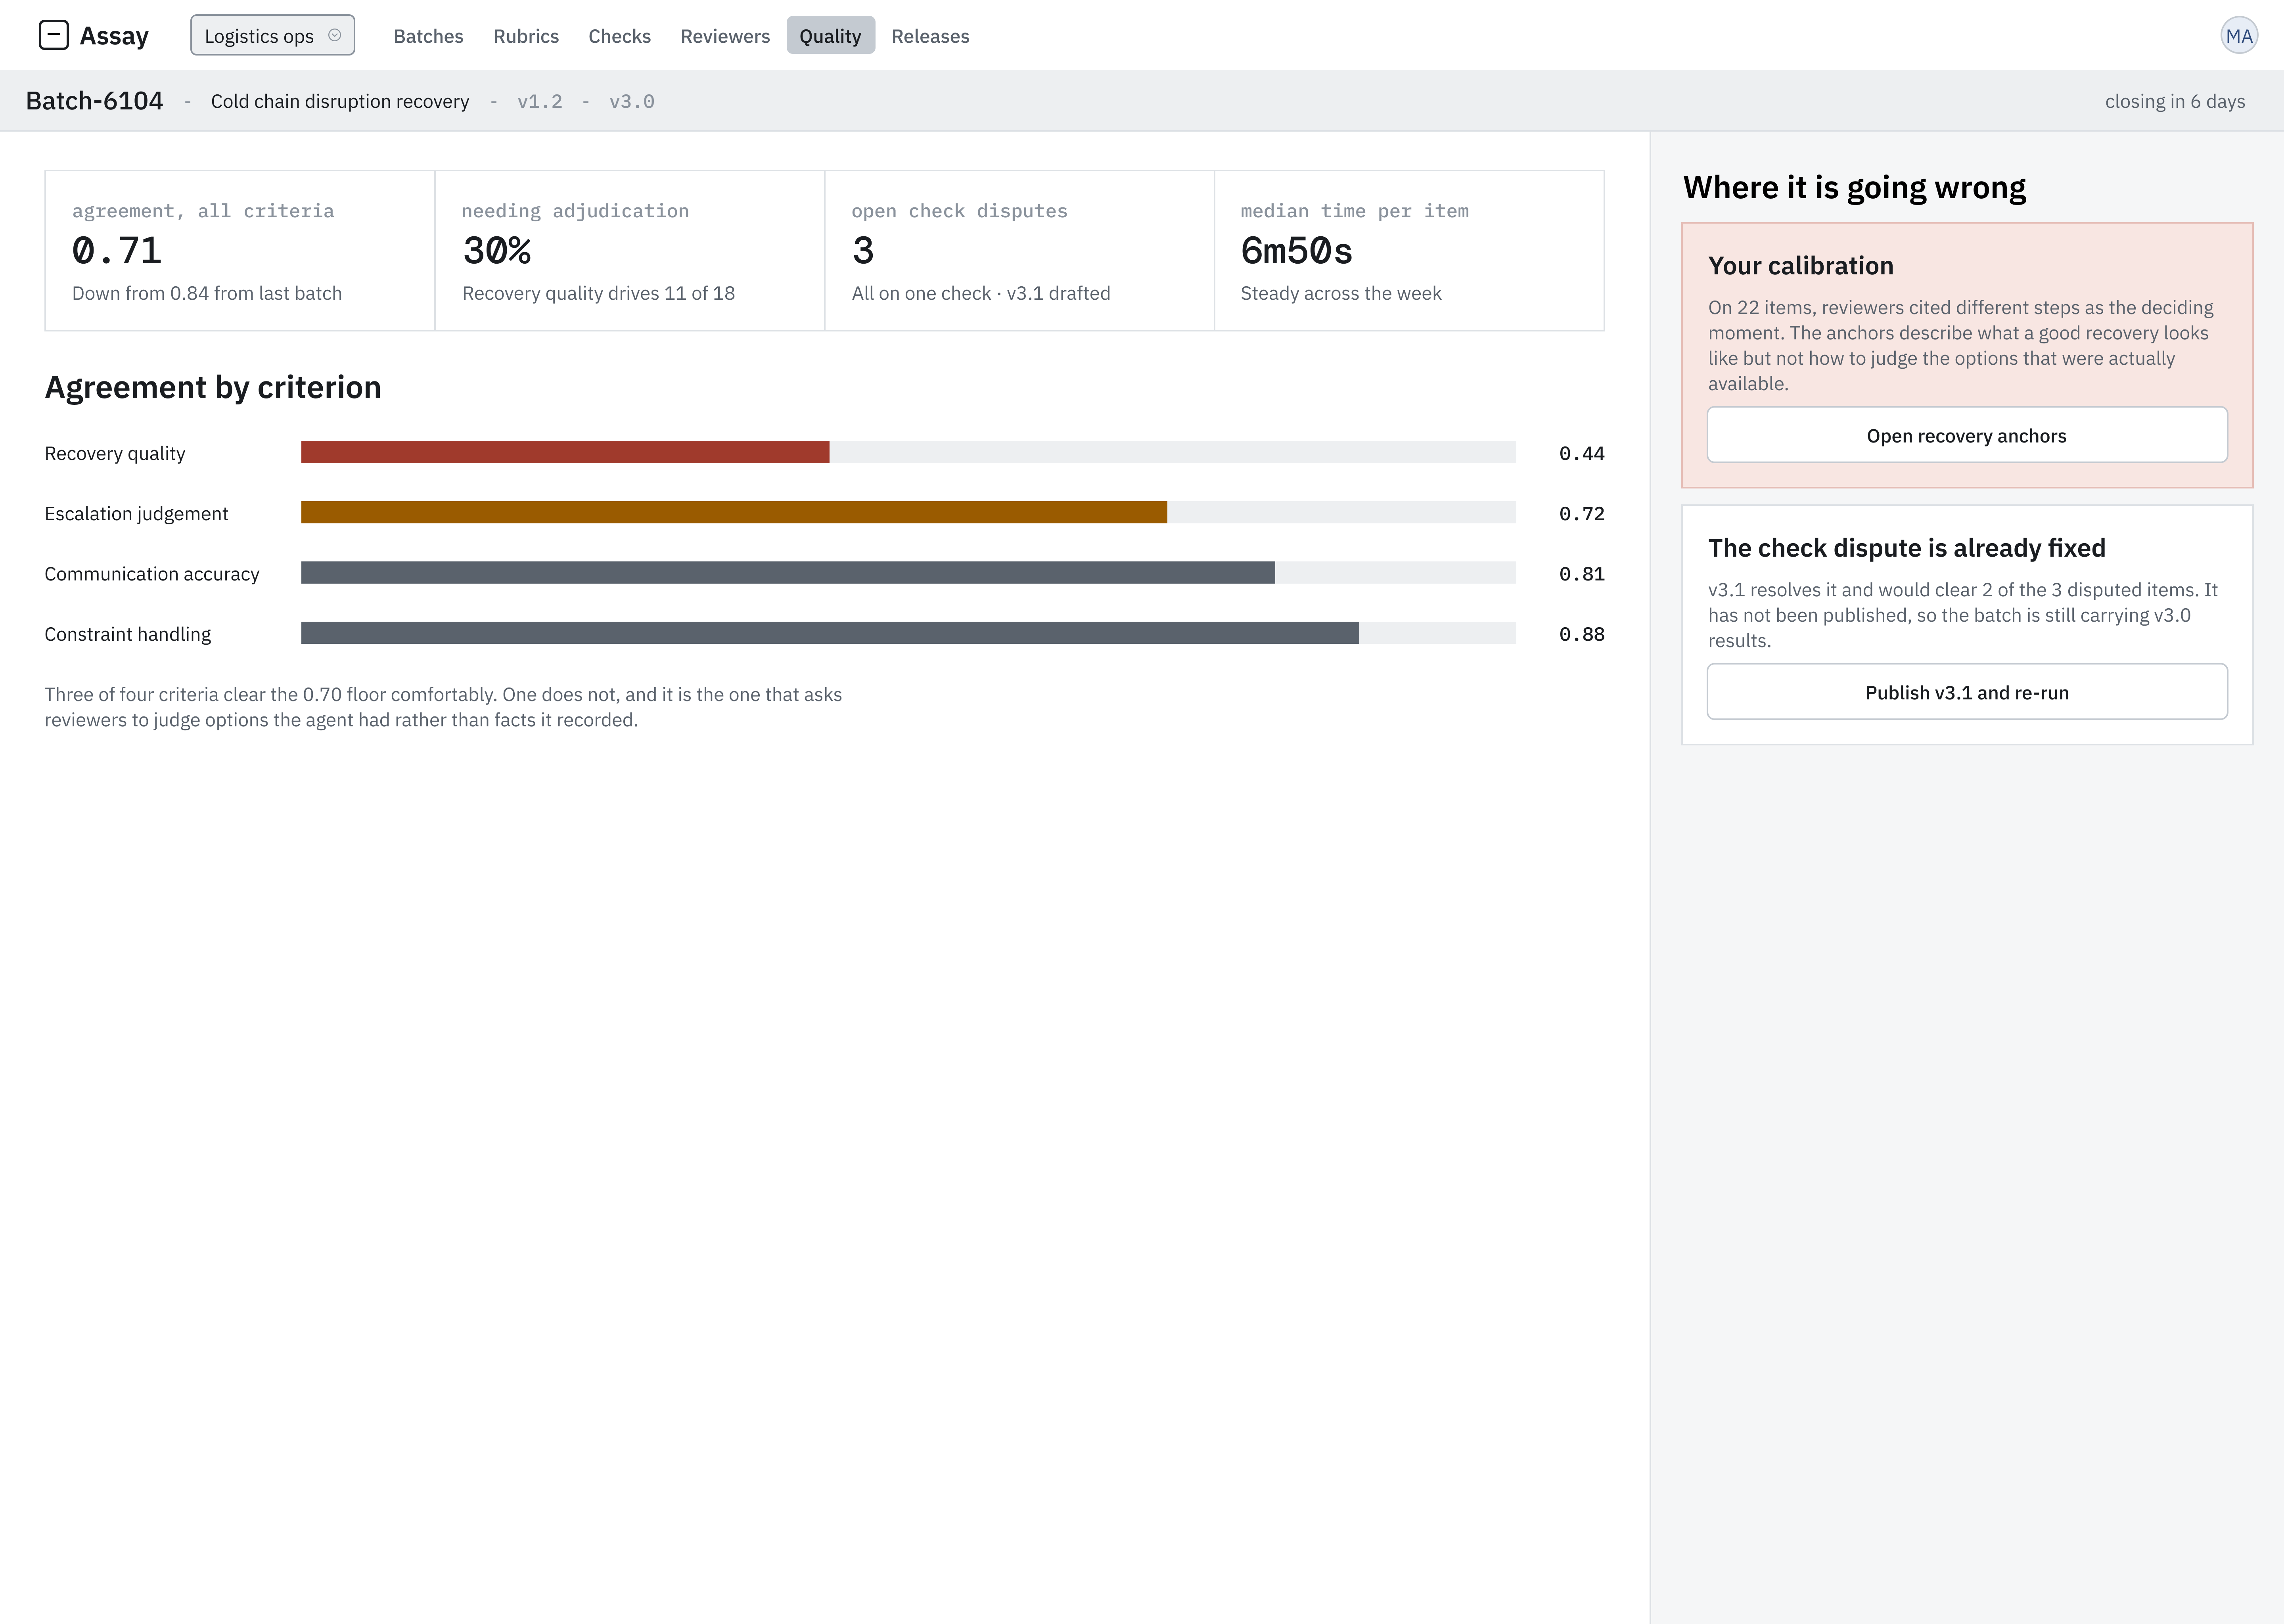Image resolution: width=2284 pixels, height=1624 pixels.
Task: Click the Recovery quality criterion label
Action: 115,453
